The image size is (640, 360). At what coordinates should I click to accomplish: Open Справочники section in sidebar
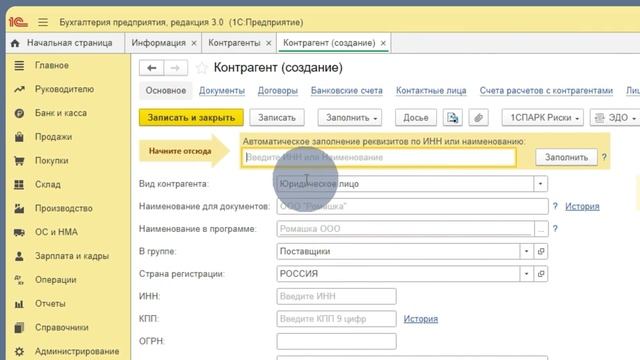tap(61, 327)
